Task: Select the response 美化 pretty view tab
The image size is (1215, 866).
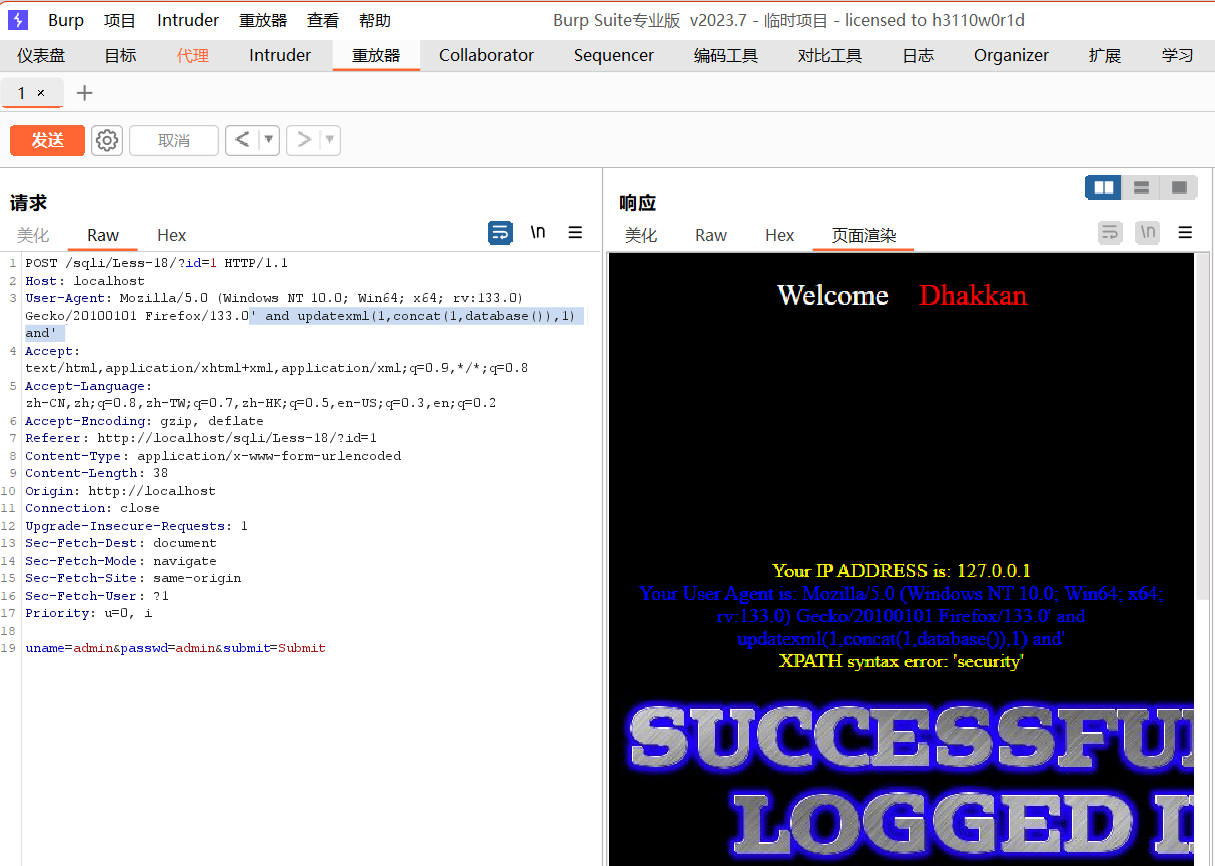Action: coord(641,235)
